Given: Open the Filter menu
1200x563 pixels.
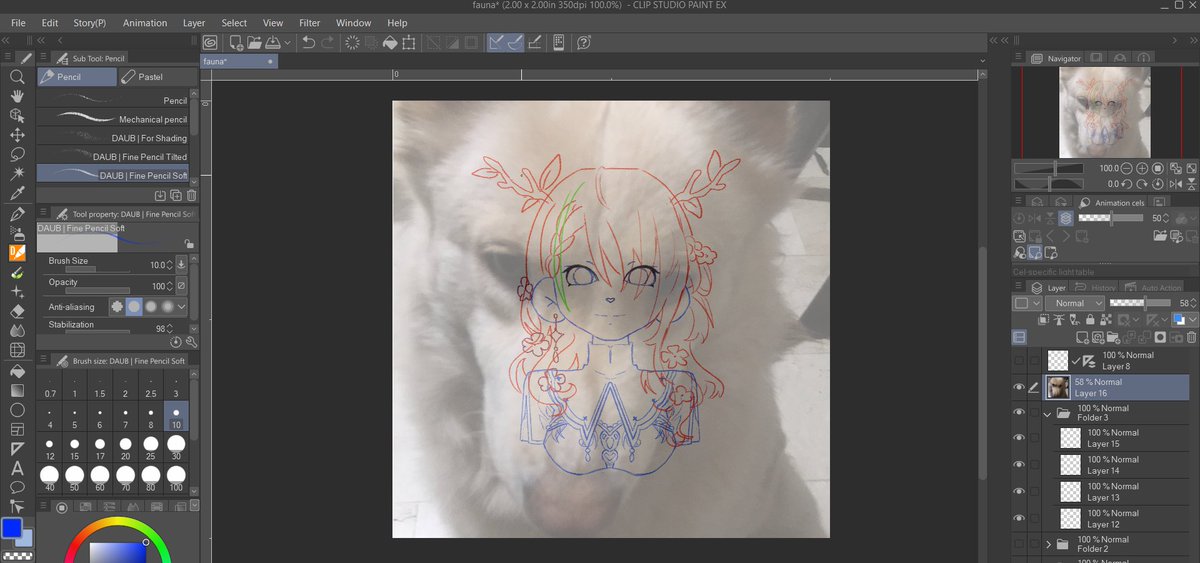Looking at the screenshot, I should pos(310,22).
